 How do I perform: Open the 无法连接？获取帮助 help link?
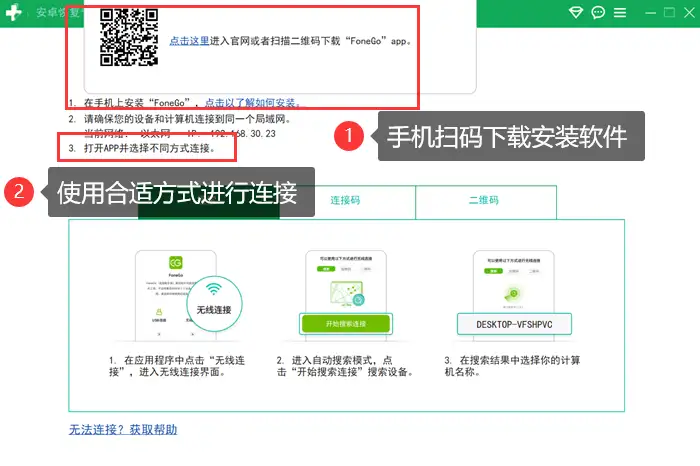click(123, 429)
